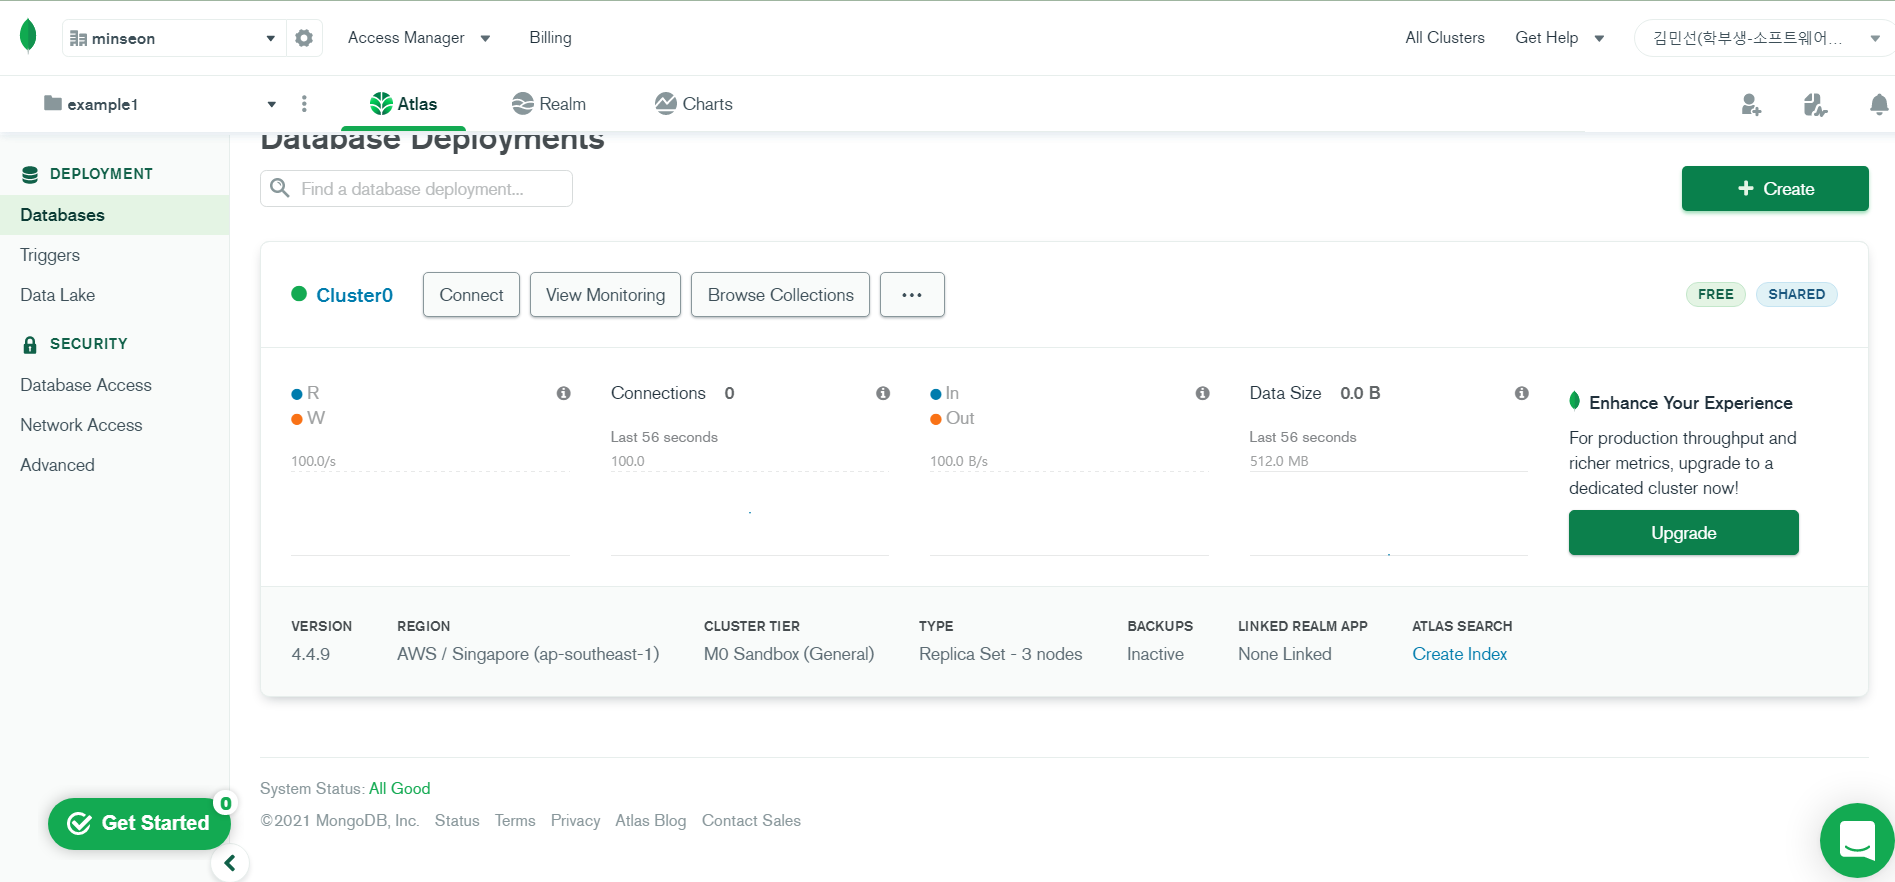
Task: Open the Privacy footer link
Action: click(575, 820)
